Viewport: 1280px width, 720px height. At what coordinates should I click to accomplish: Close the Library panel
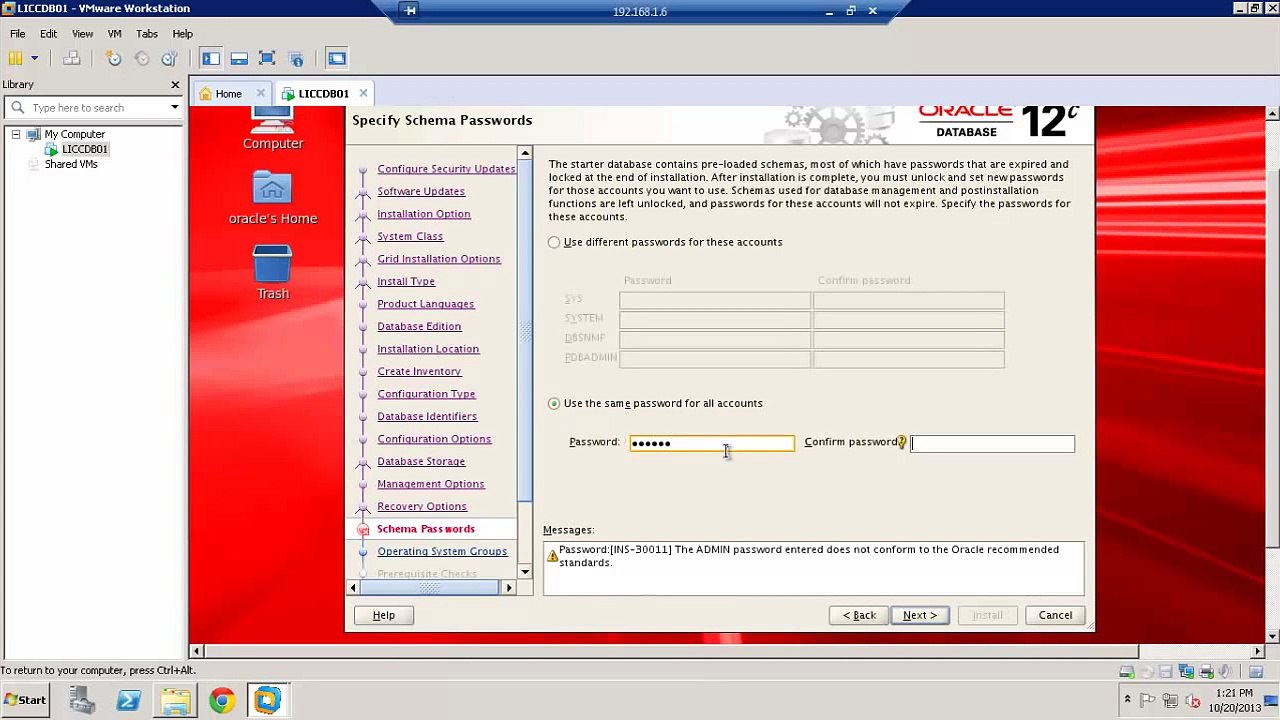tap(175, 85)
